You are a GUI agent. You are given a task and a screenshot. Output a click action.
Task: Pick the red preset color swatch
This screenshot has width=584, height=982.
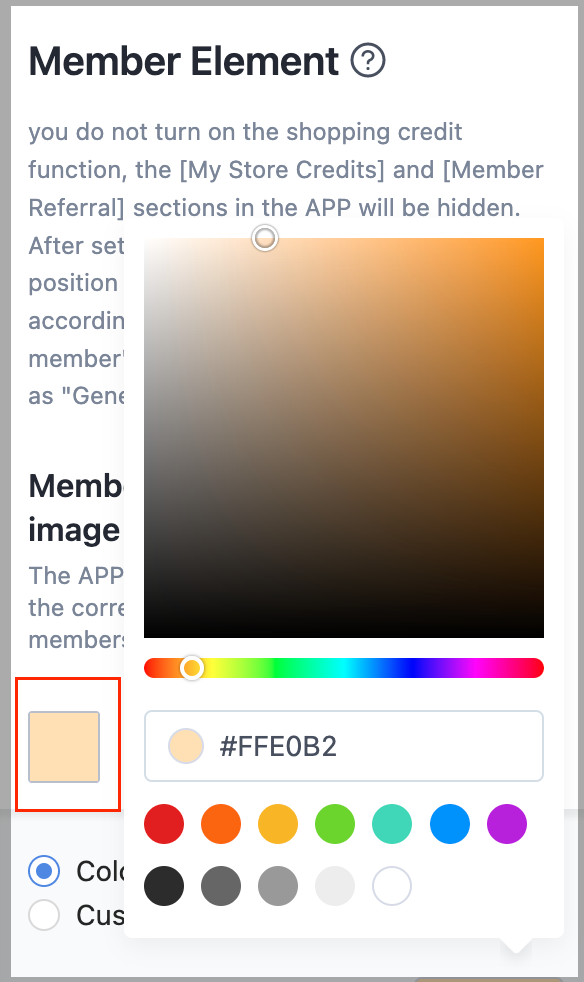pos(164,824)
